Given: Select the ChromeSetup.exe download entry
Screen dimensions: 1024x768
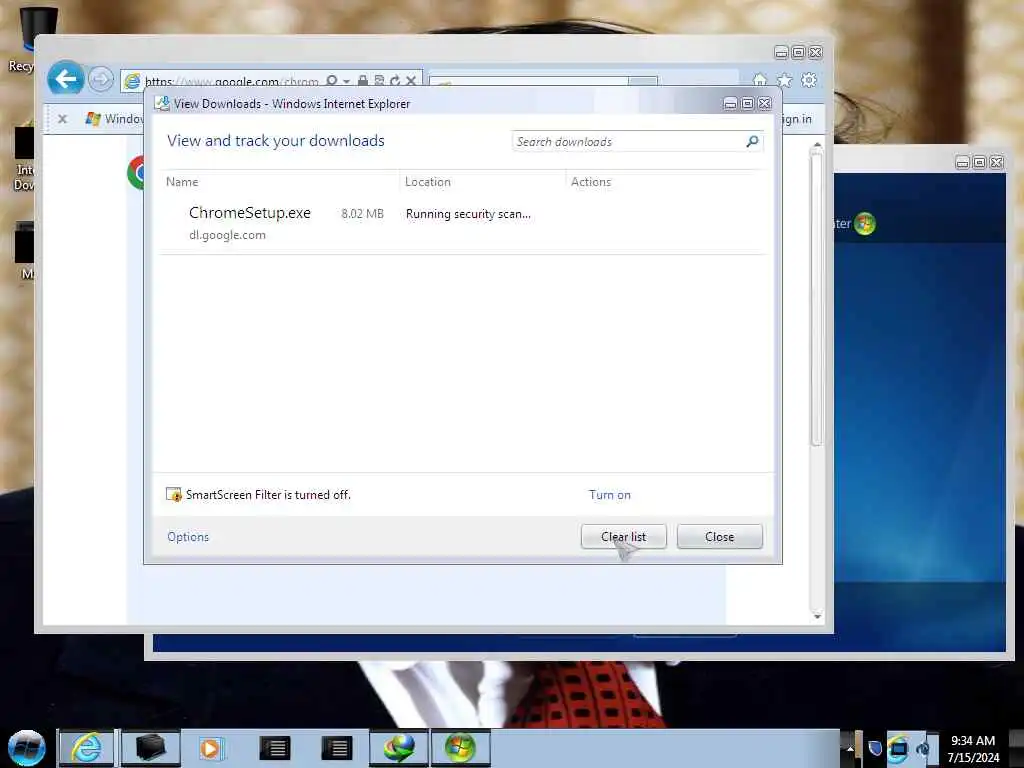Looking at the screenshot, I should tap(462, 223).
